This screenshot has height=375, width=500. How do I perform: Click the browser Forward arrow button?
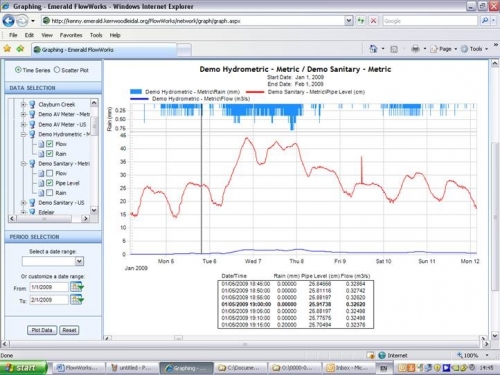pos(22,21)
